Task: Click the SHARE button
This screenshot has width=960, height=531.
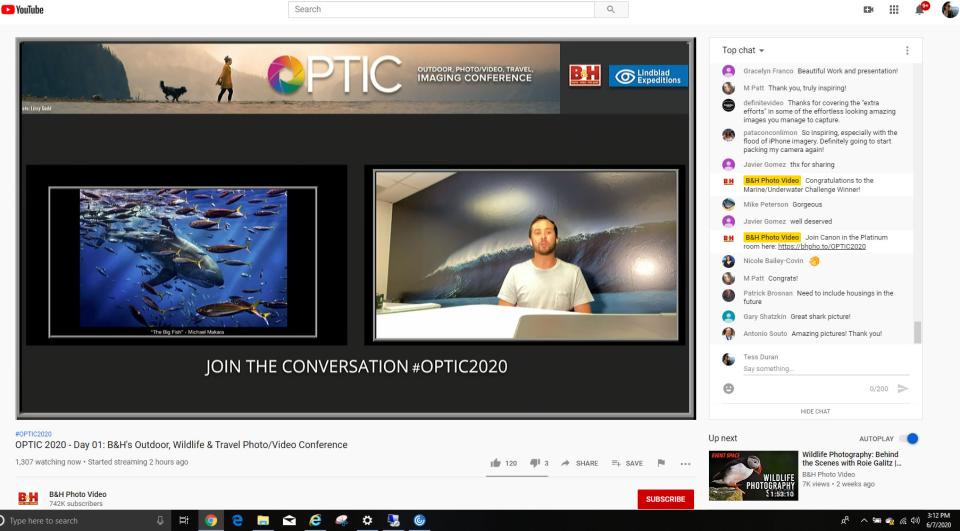Action: pyautogui.click(x=579, y=463)
